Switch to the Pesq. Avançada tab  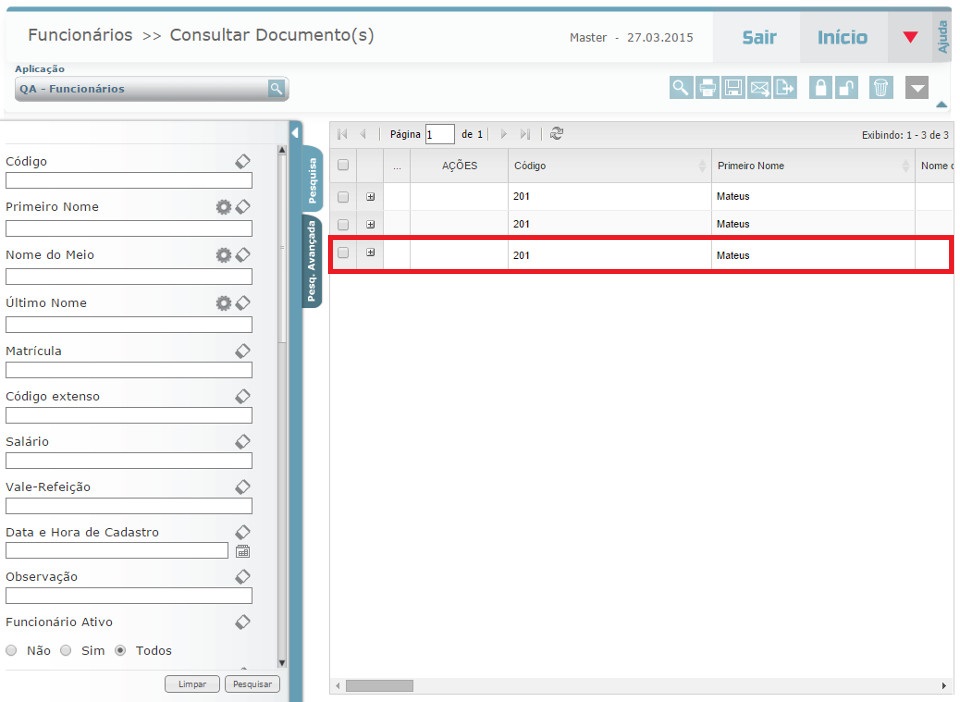coord(312,262)
